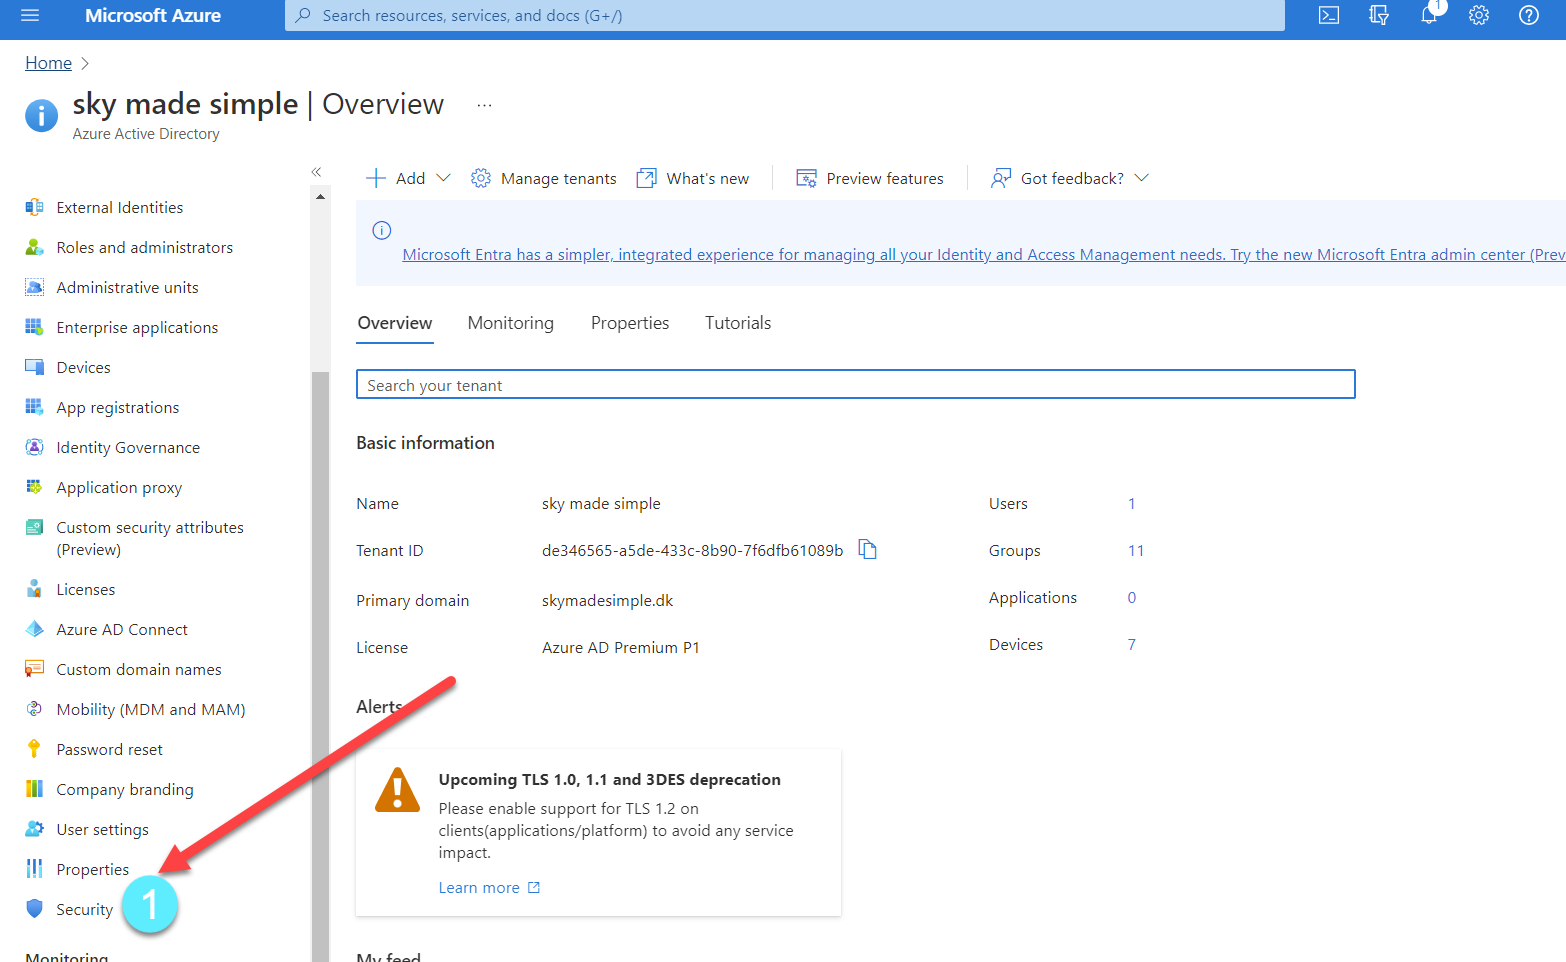
Task: Copy the Tenant ID to clipboard
Action: point(867,550)
